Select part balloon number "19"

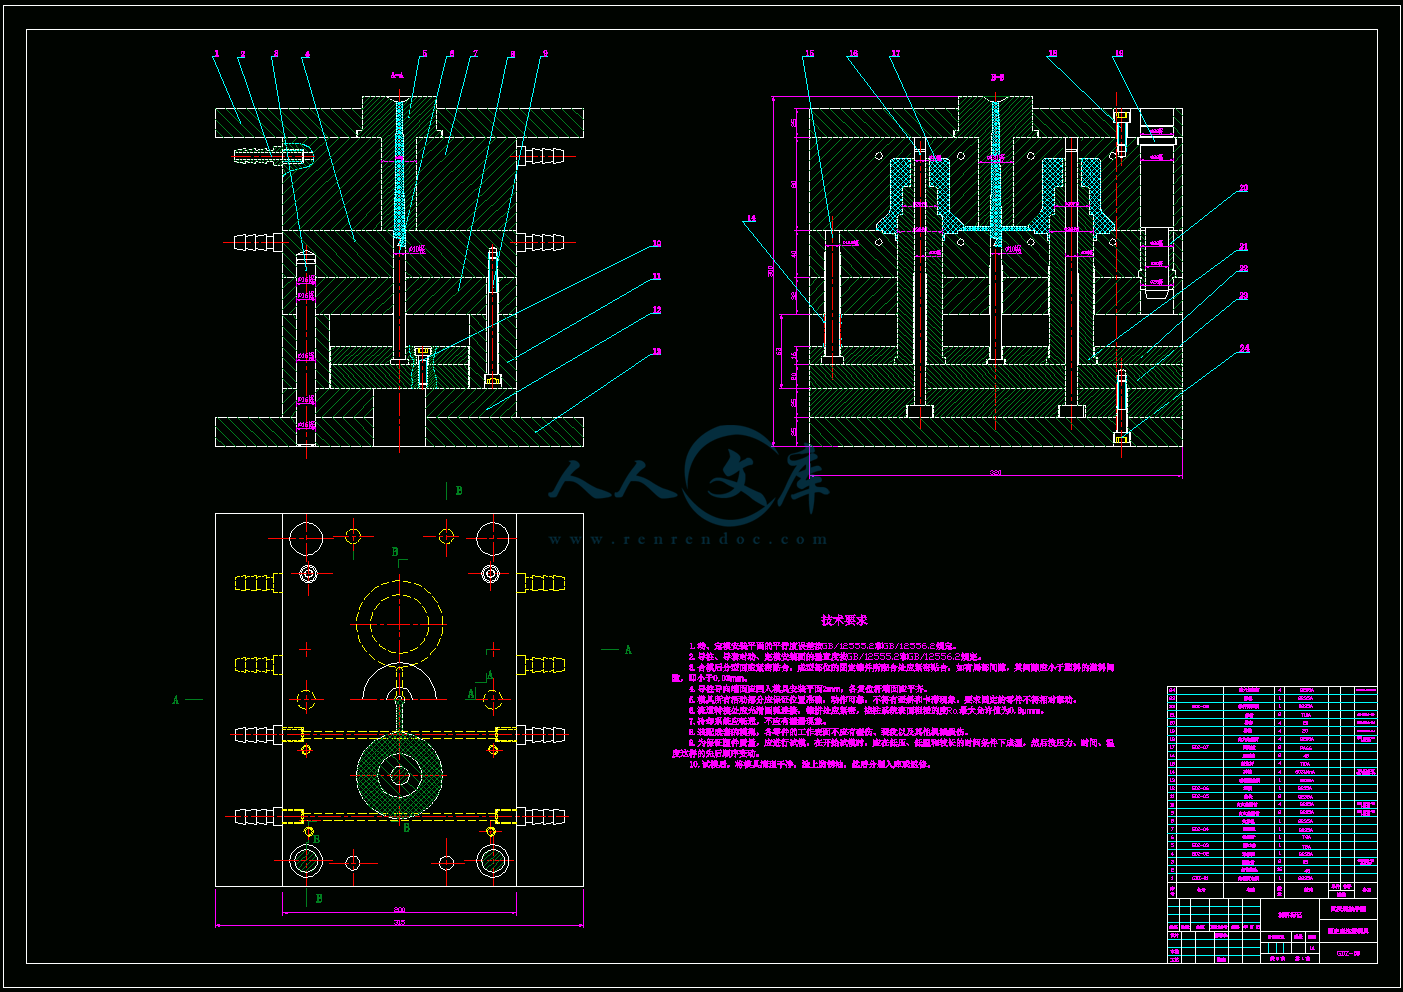point(1118,54)
